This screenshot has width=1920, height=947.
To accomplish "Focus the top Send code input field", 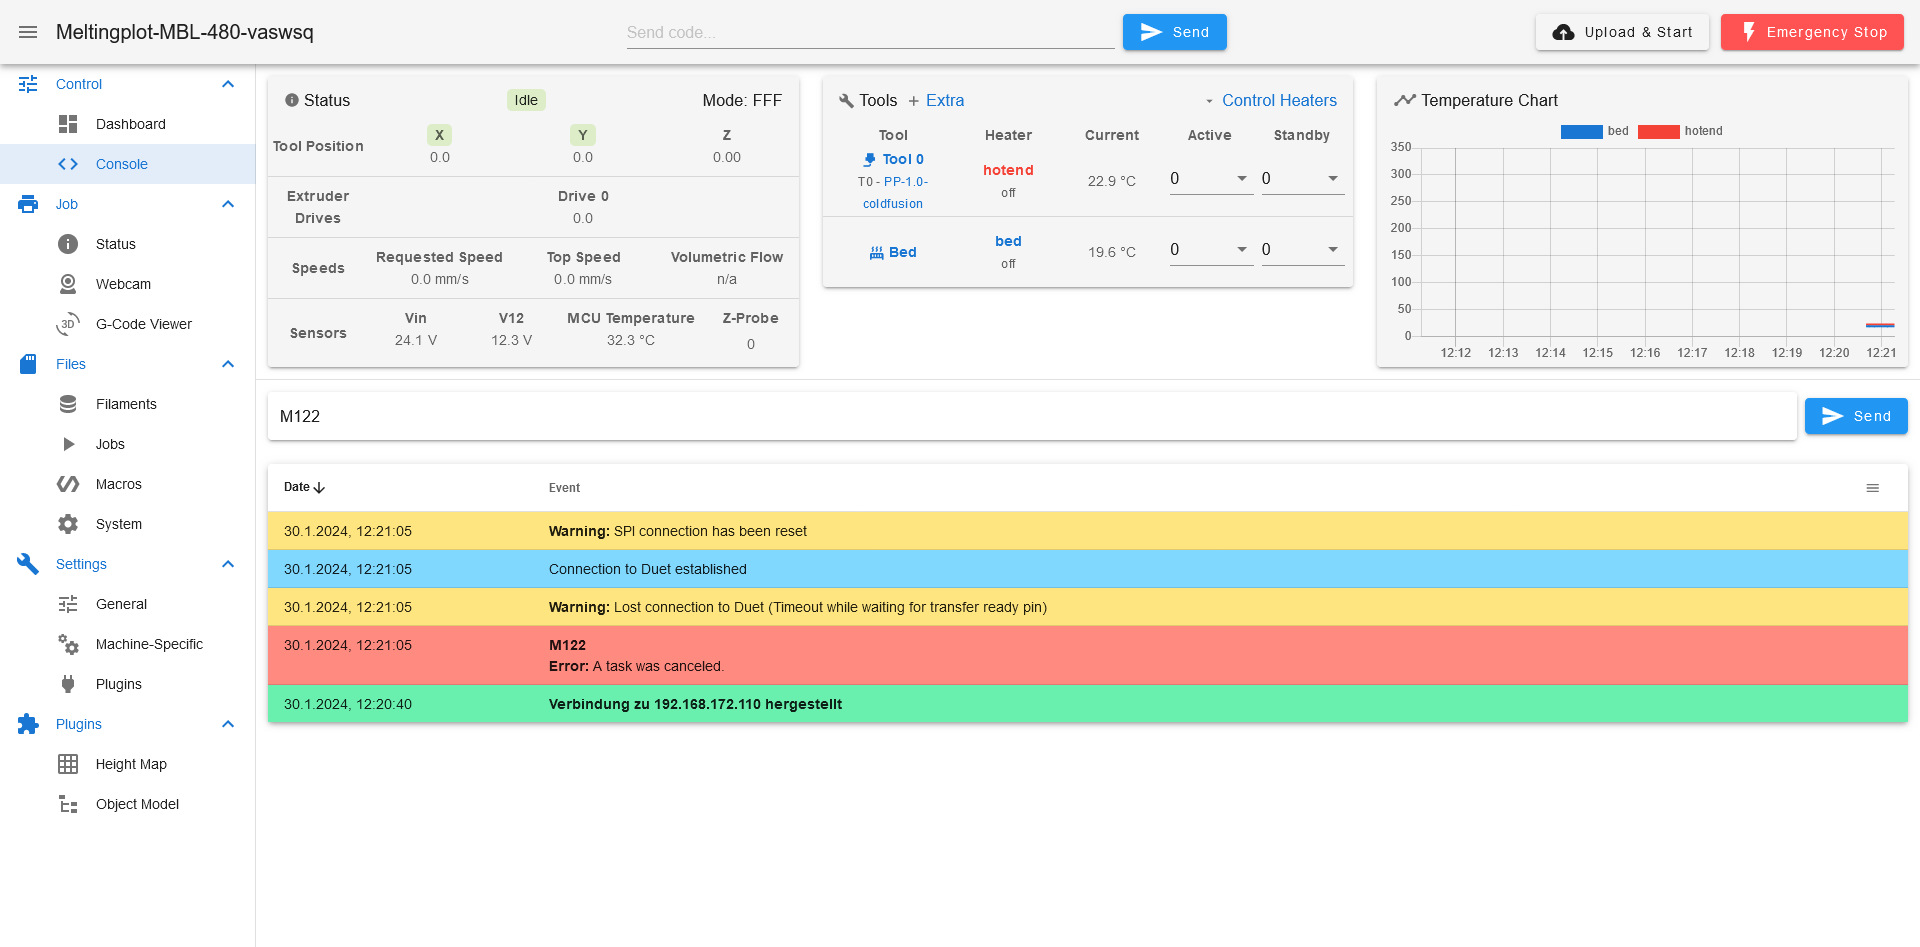I will [870, 32].
